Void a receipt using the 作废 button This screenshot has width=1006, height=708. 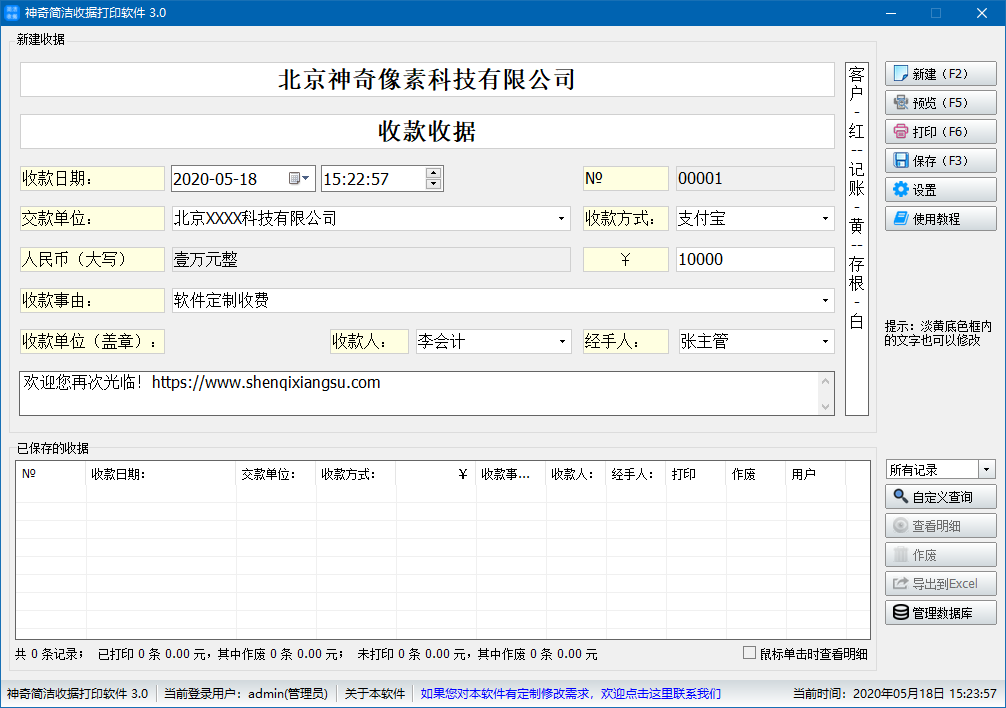click(940, 555)
